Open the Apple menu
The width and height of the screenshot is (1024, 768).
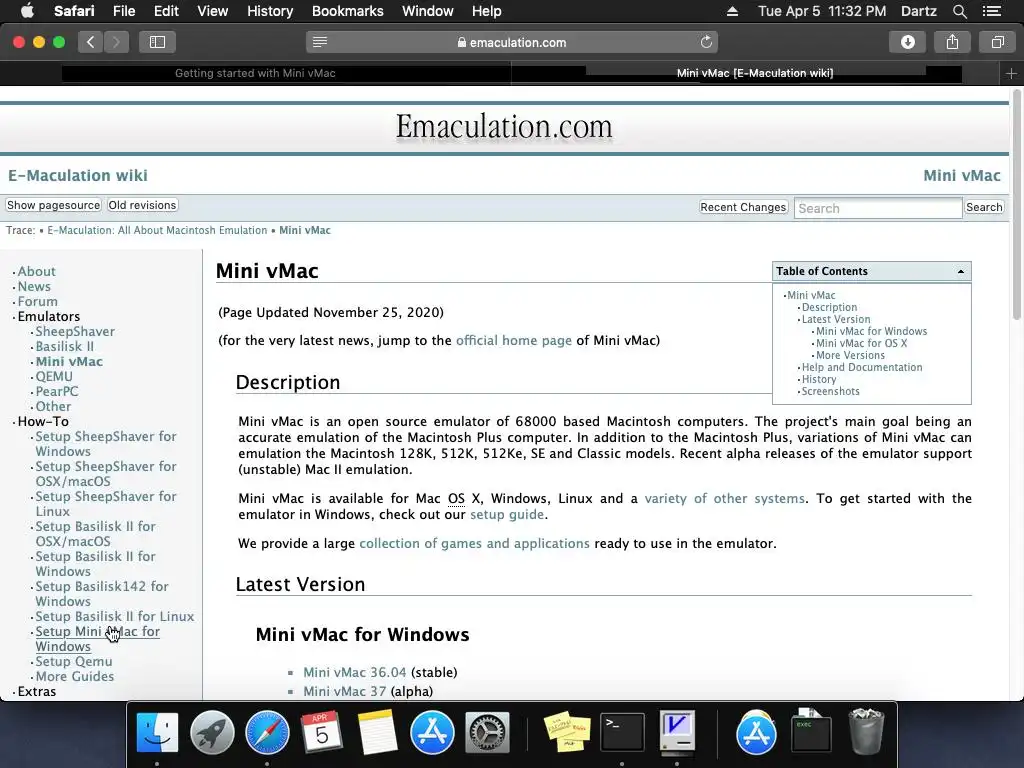[27, 11]
